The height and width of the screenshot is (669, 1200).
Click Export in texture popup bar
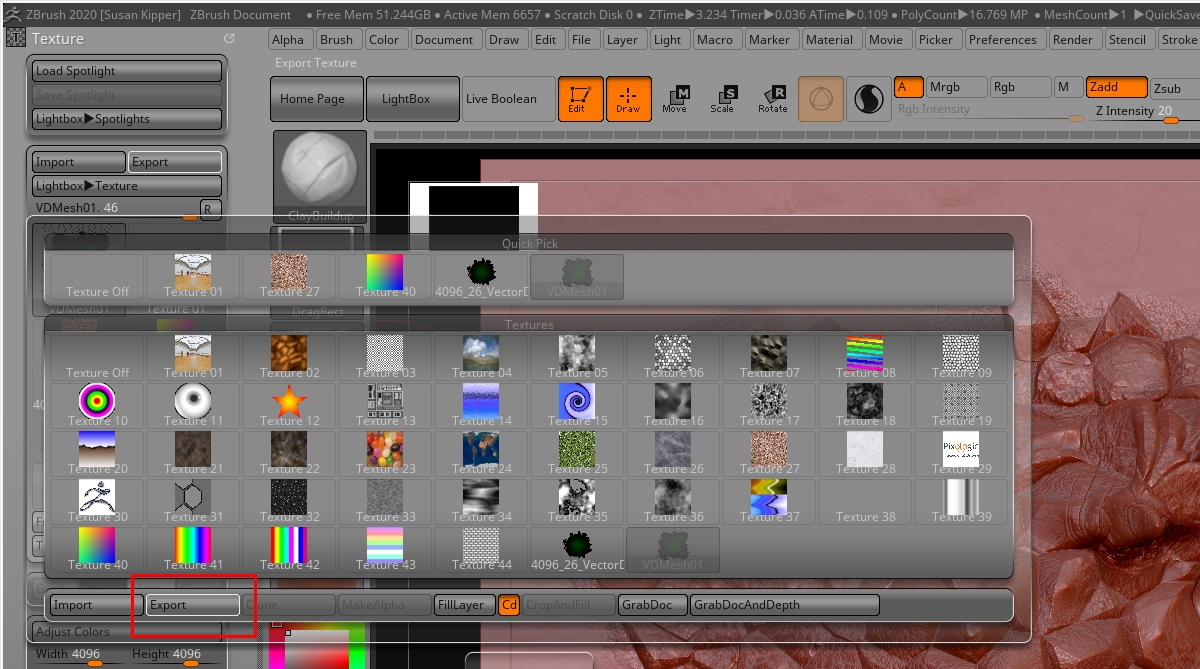click(x=193, y=605)
